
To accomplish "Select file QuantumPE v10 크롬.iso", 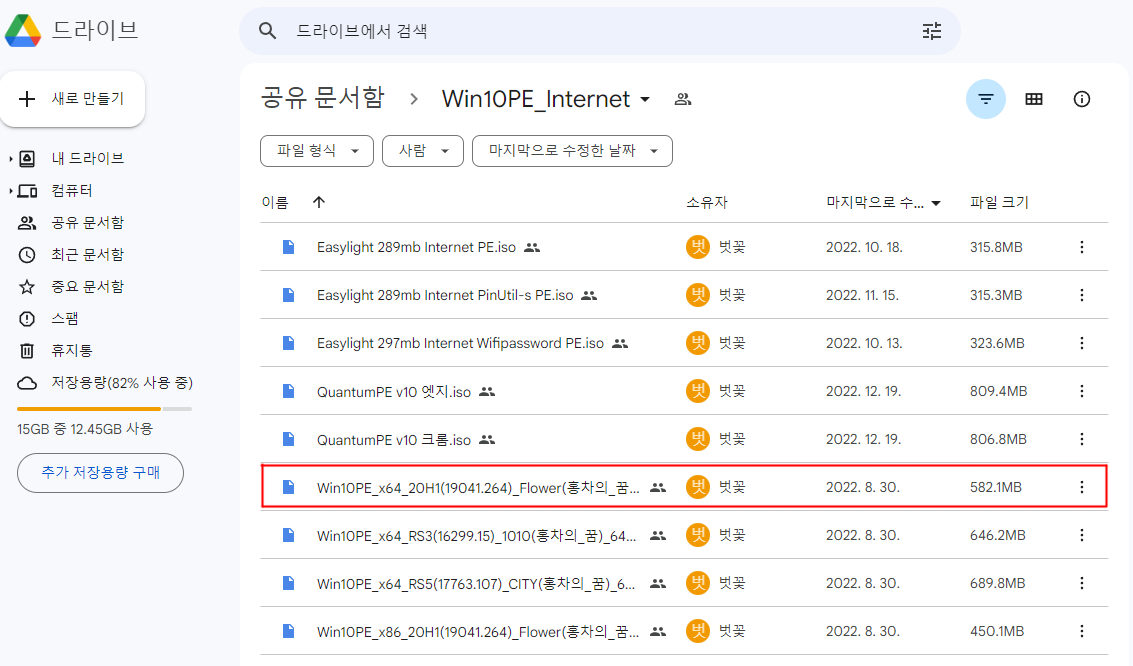I will 394,439.
